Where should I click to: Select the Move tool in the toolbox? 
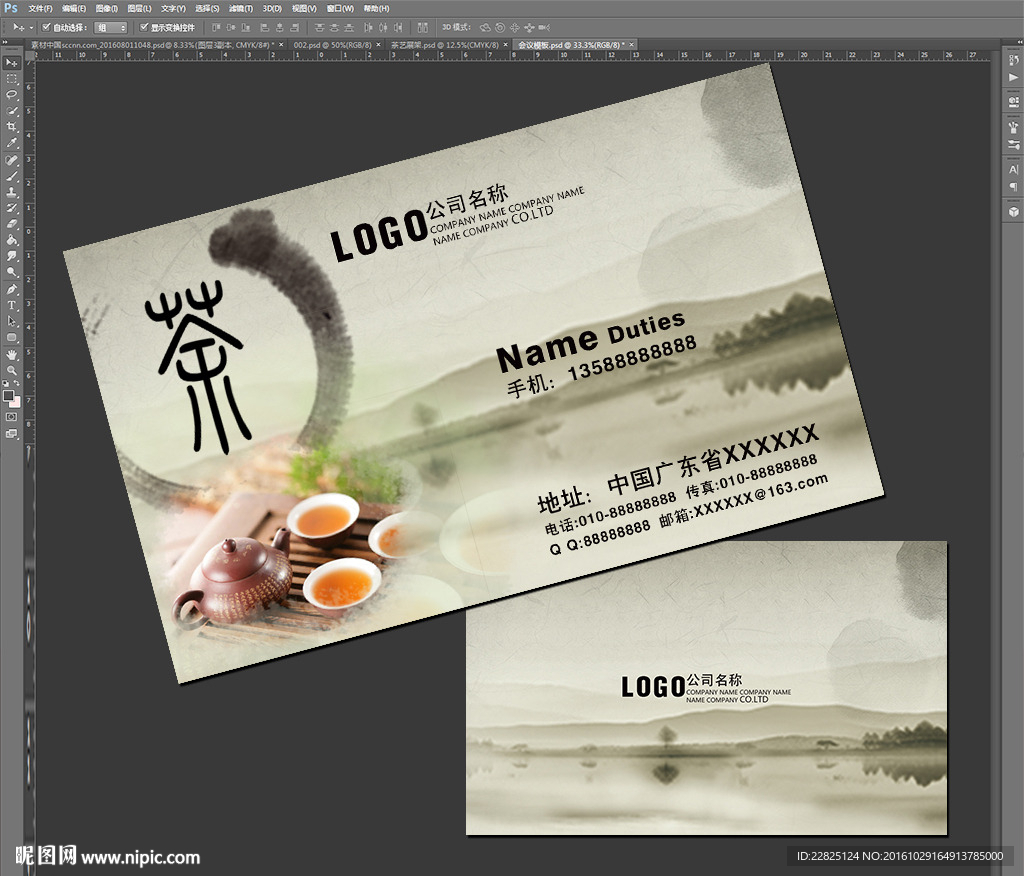tap(12, 63)
